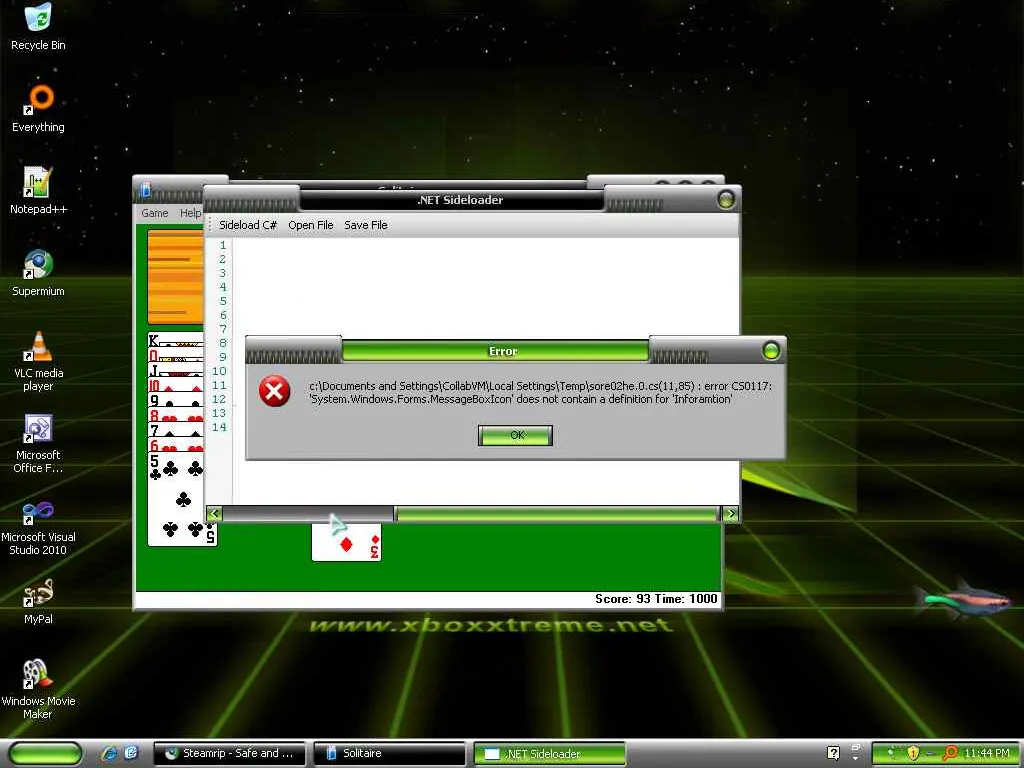The height and width of the screenshot is (768, 1024).
Task: Click the King card in Solitaire column
Action: [x=176, y=340]
